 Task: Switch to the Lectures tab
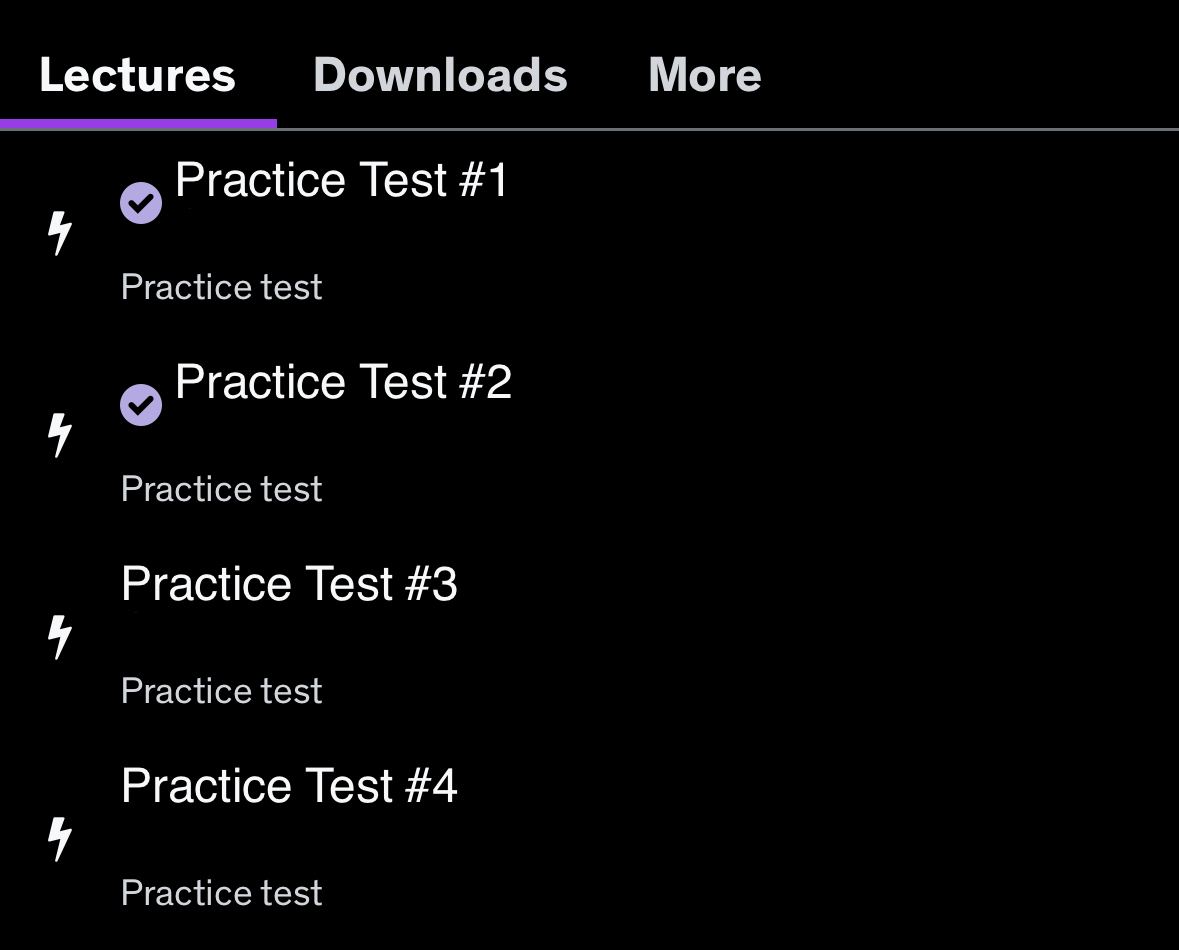coord(137,76)
